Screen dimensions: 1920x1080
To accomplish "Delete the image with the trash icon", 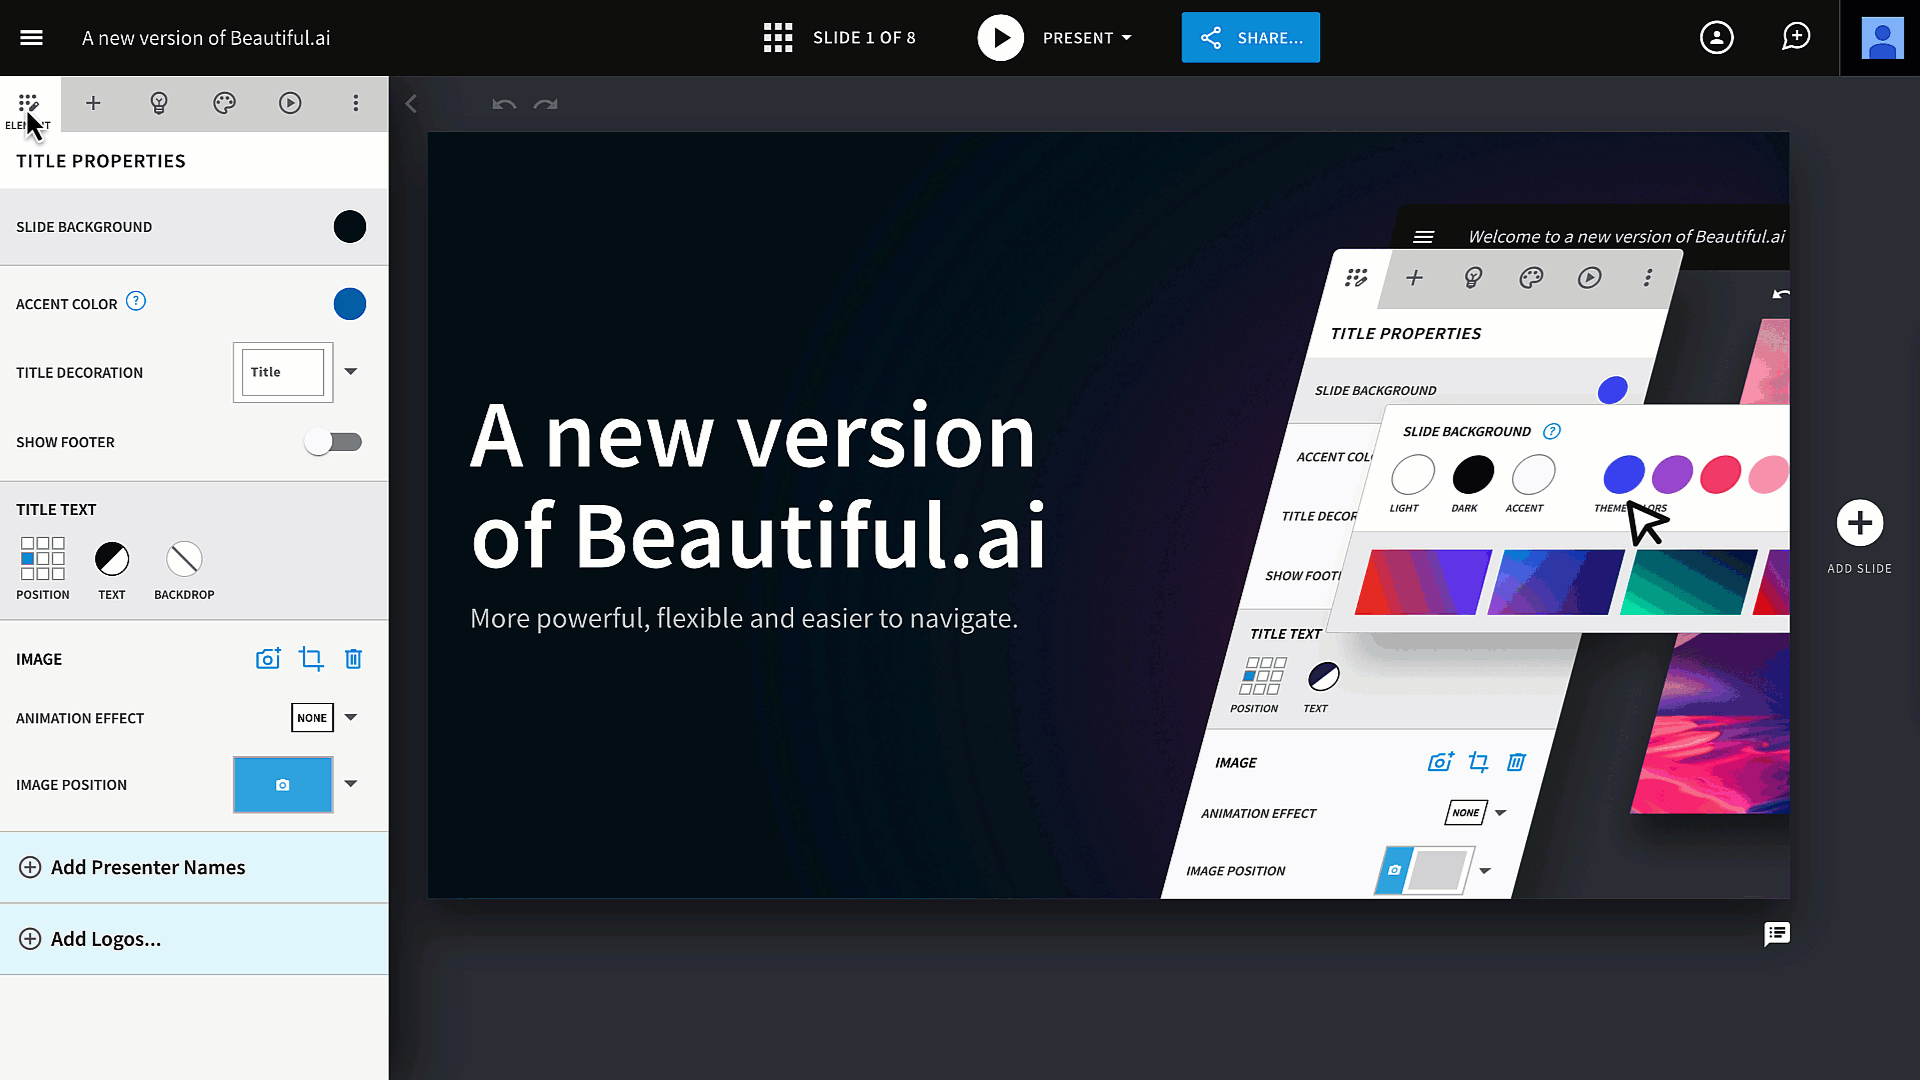I will tap(353, 659).
